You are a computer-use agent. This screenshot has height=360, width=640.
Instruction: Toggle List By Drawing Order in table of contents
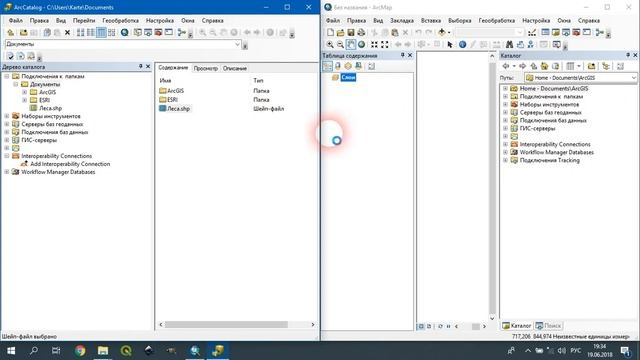(x=327, y=66)
